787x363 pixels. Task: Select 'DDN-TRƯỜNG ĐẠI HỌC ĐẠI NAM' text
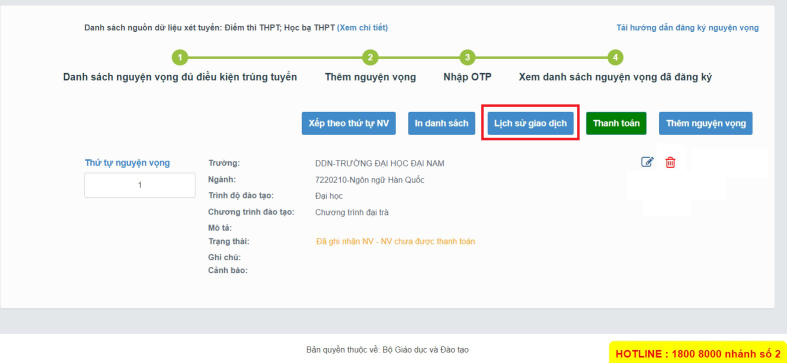click(x=380, y=163)
